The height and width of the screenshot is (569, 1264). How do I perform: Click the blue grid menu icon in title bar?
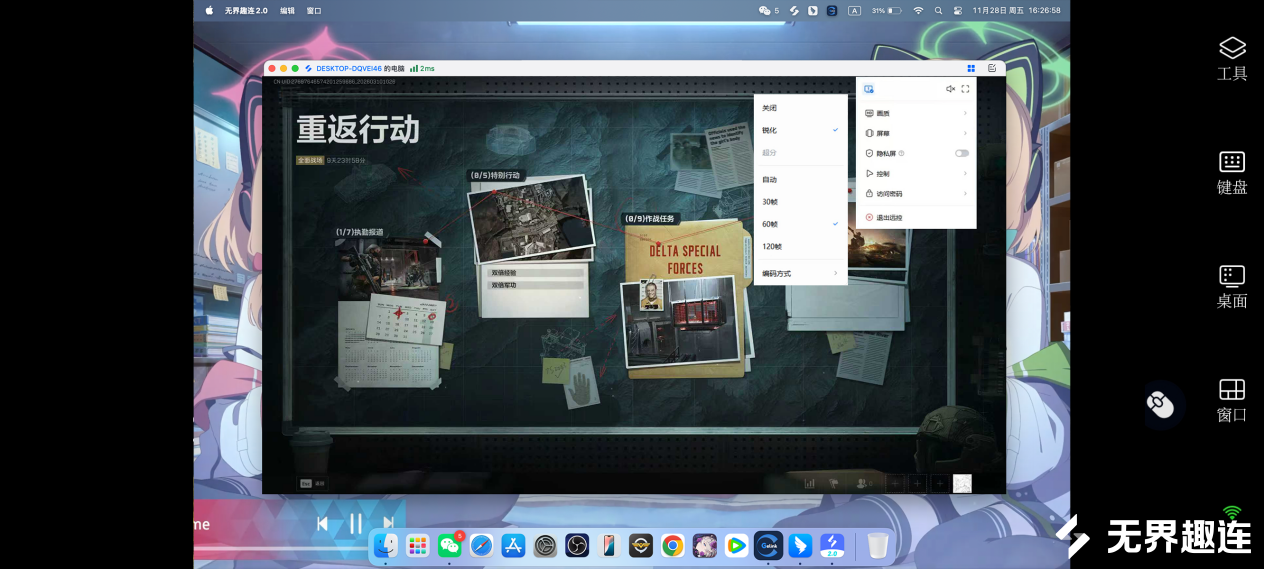point(971,68)
